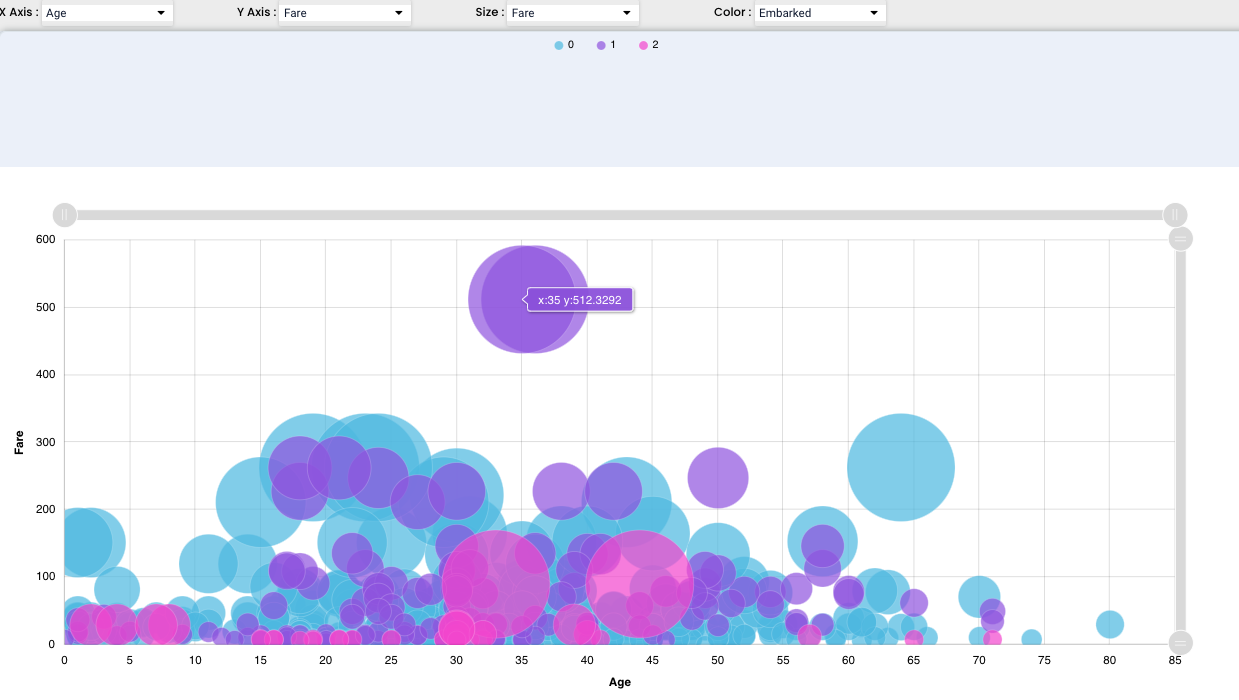Viewport: 1239px width, 700px height.
Task: Open the X Axis dropdown set to Age
Action: [x=107, y=13]
